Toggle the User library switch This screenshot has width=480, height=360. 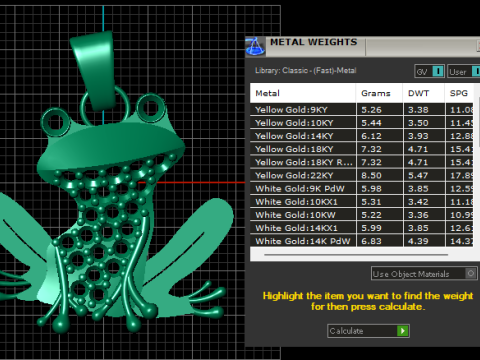[476, 71]
